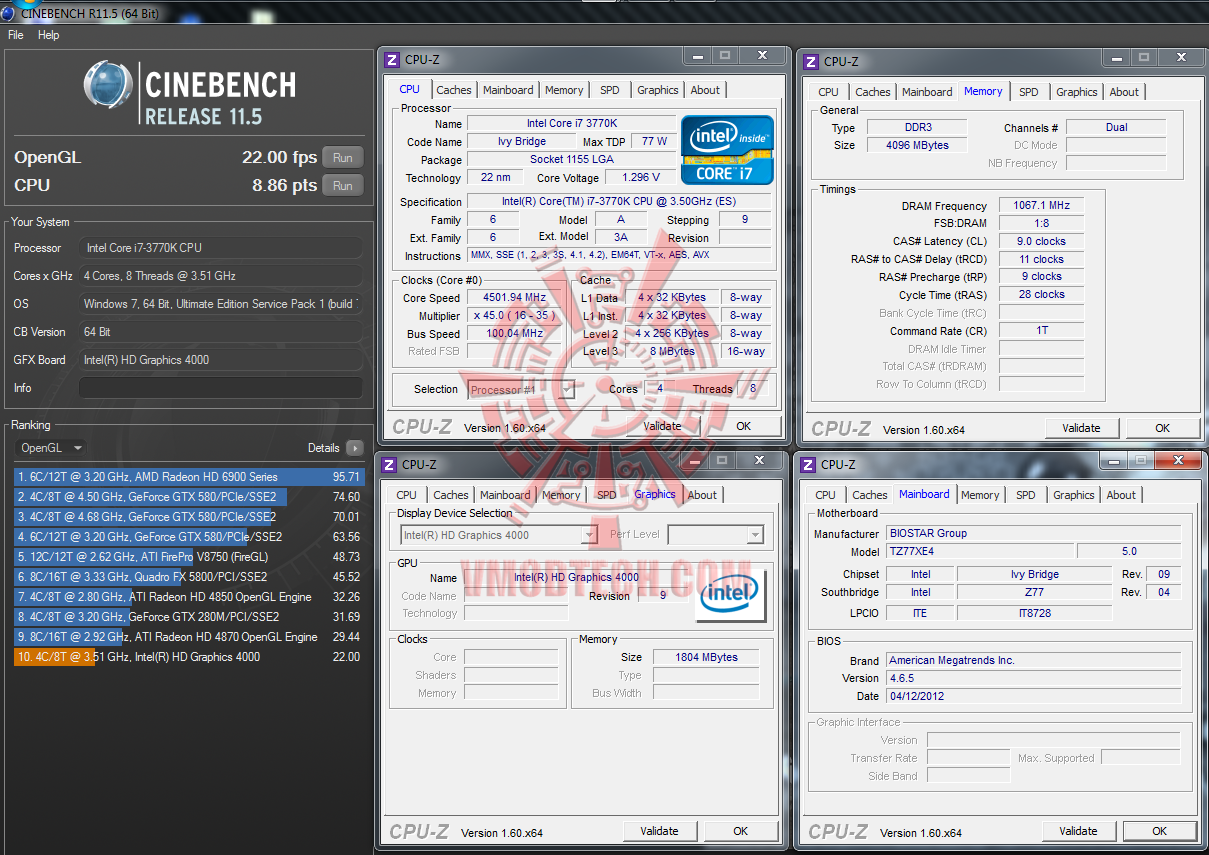This screenshot has height=855, width=1209.
Task: Select ranking row ATI FirePro V8750 (FireGL)
Action: coord(189,557)
